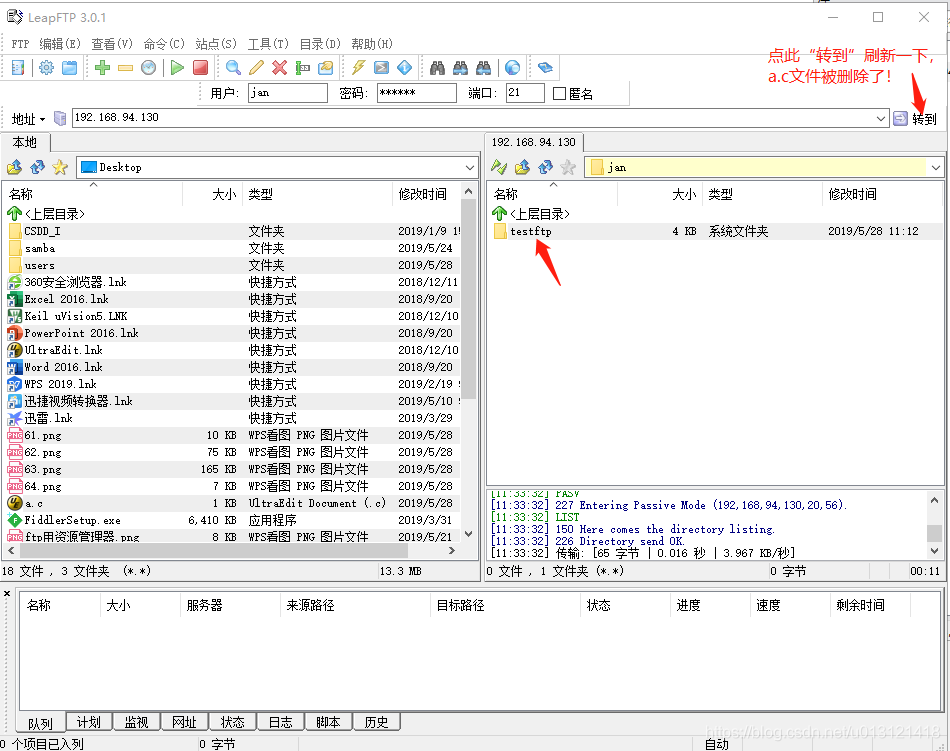
Task: Open the 目录(D) menu
Action: tap(321, 44)
